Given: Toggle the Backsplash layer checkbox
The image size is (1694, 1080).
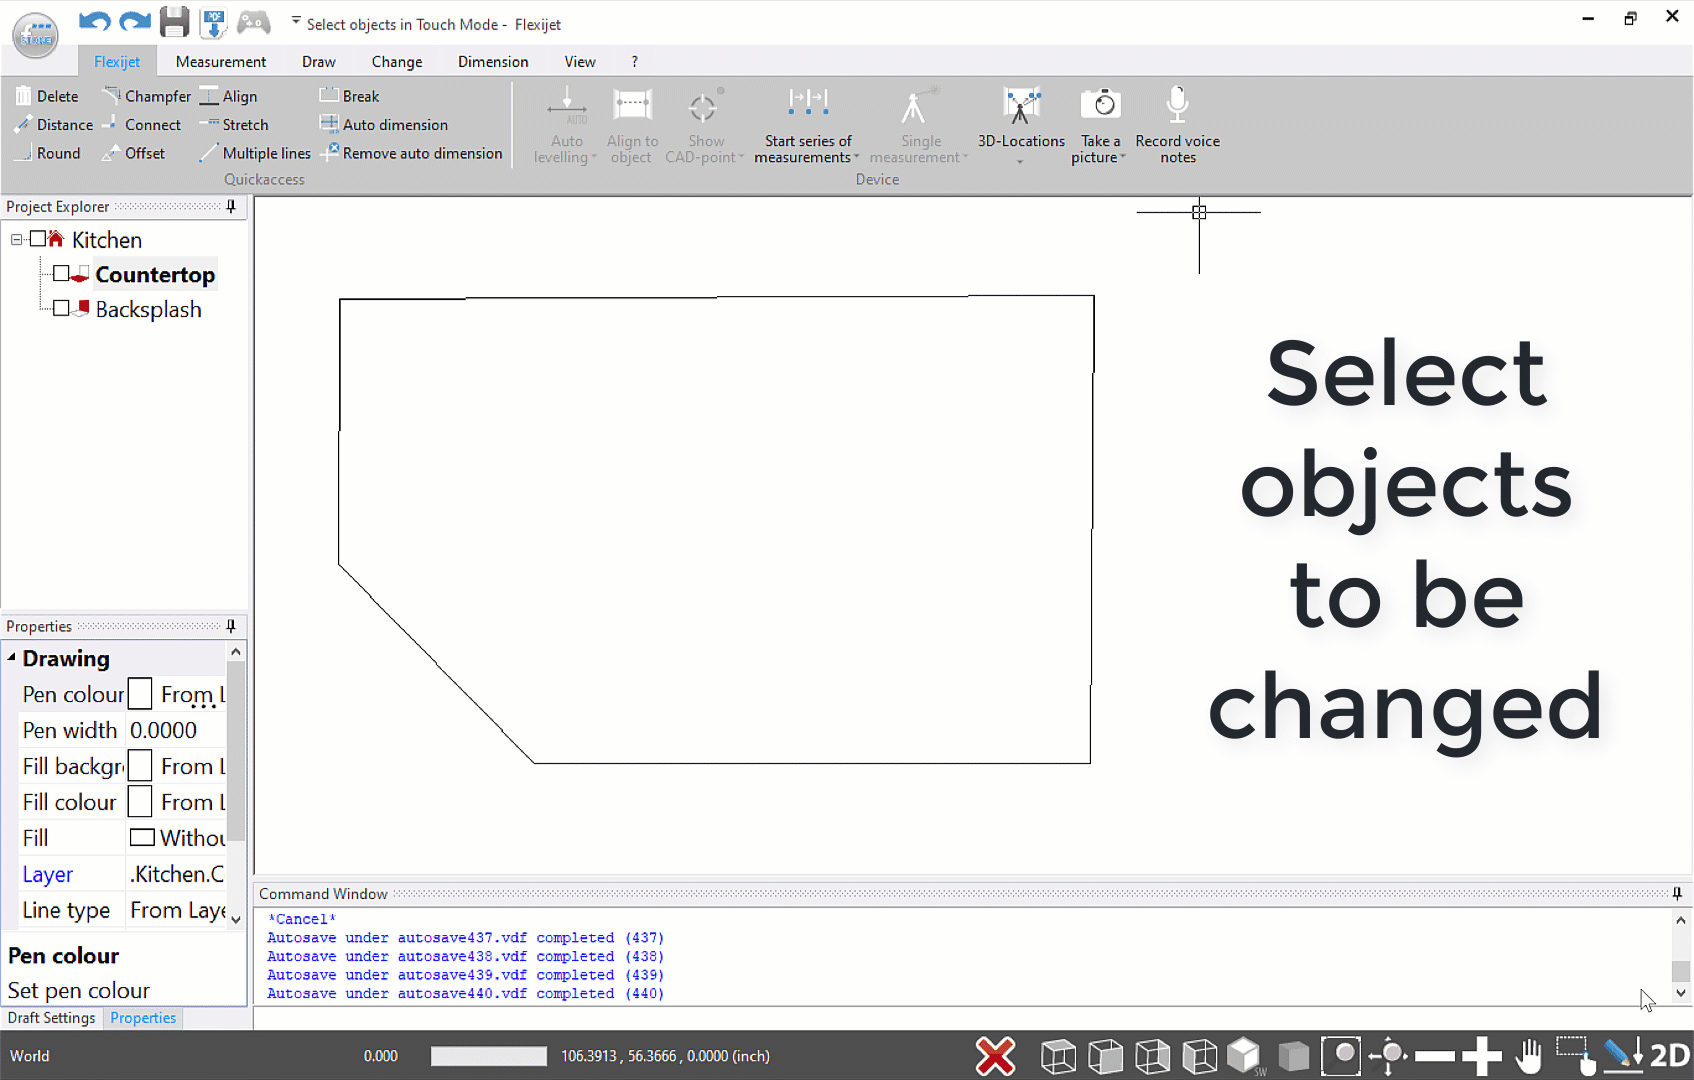Looking at the screenshot, I should pyautogui.click(x=60, y=309).
